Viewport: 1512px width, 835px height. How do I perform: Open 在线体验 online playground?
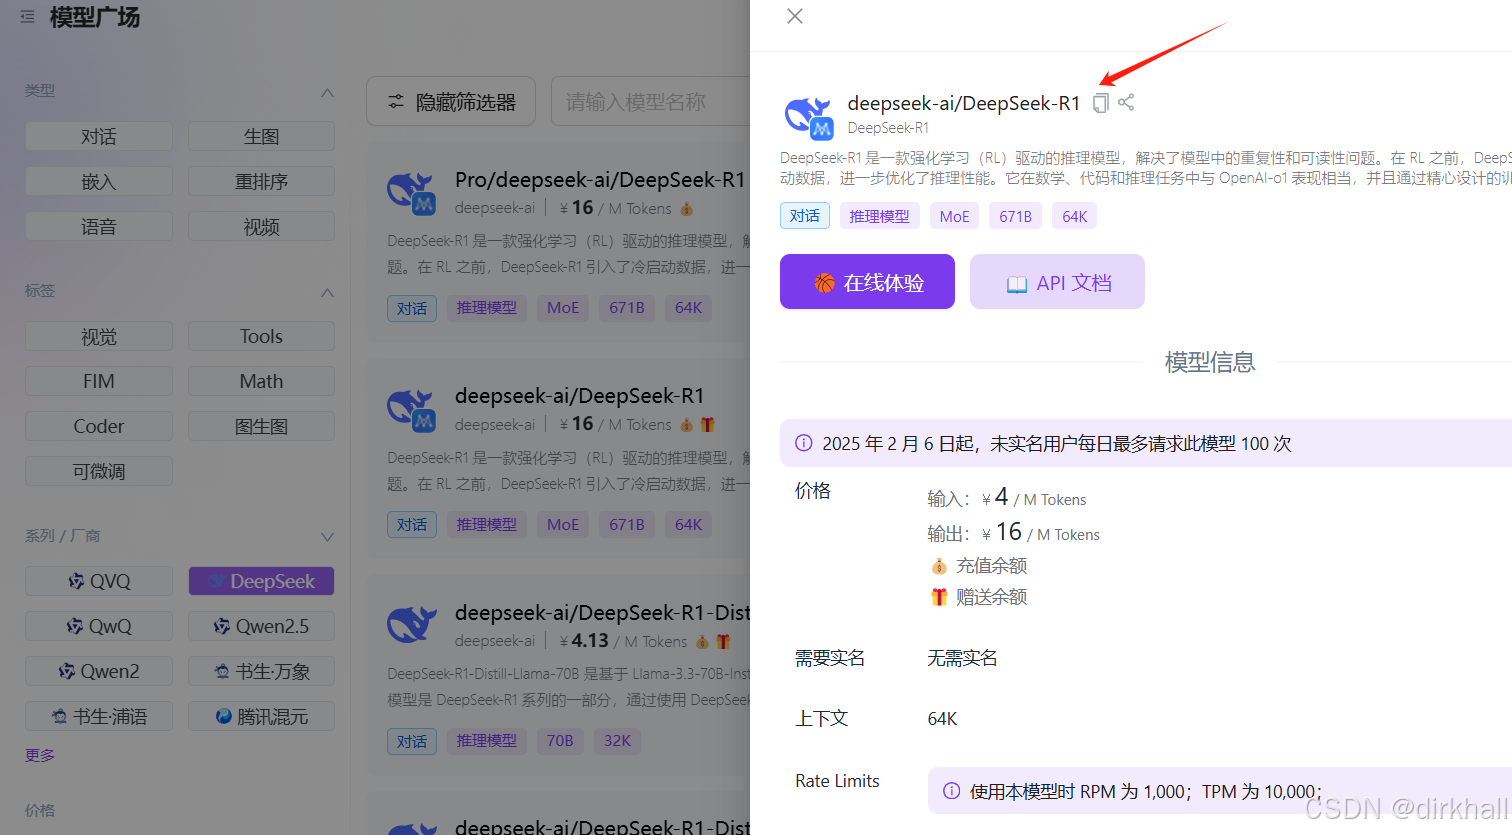pyautogui.click(x=867, y=282)
